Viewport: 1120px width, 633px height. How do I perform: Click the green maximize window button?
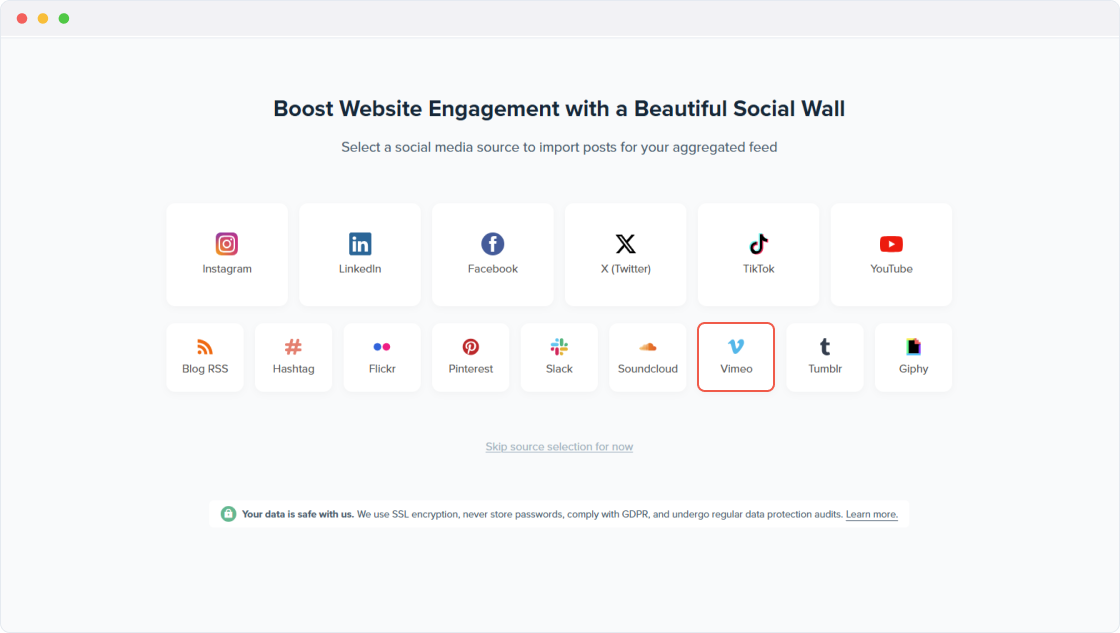pos(65,17)
